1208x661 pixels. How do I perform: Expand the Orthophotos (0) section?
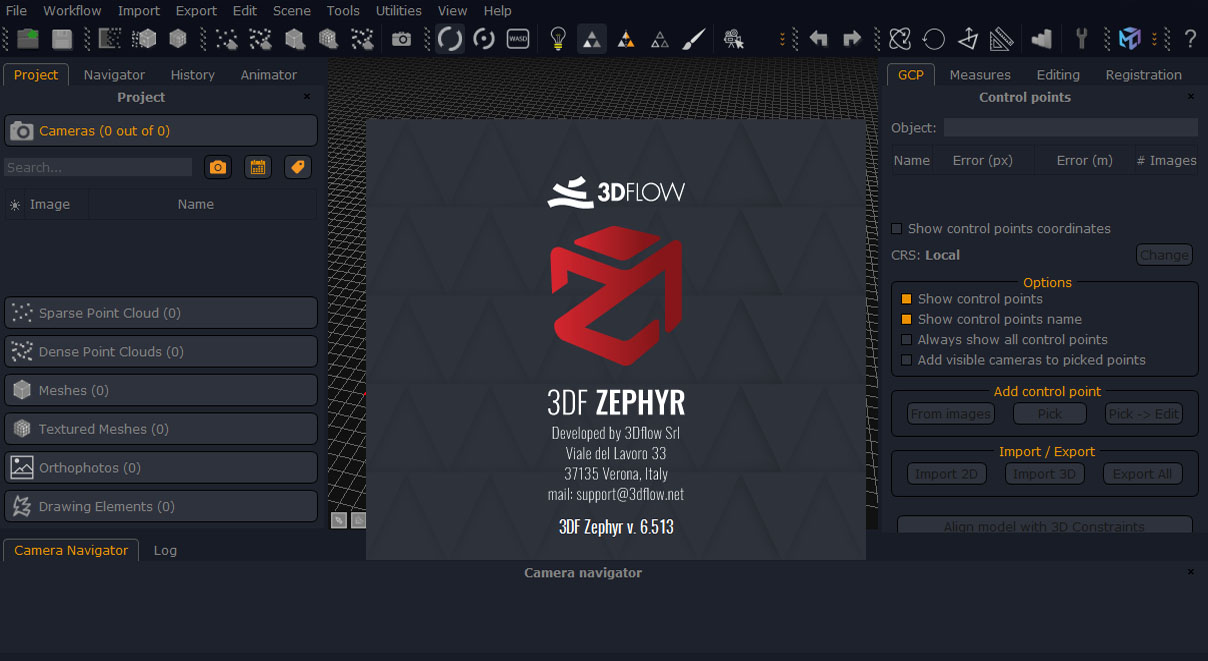pyautogui.click(x=161, y=467)
